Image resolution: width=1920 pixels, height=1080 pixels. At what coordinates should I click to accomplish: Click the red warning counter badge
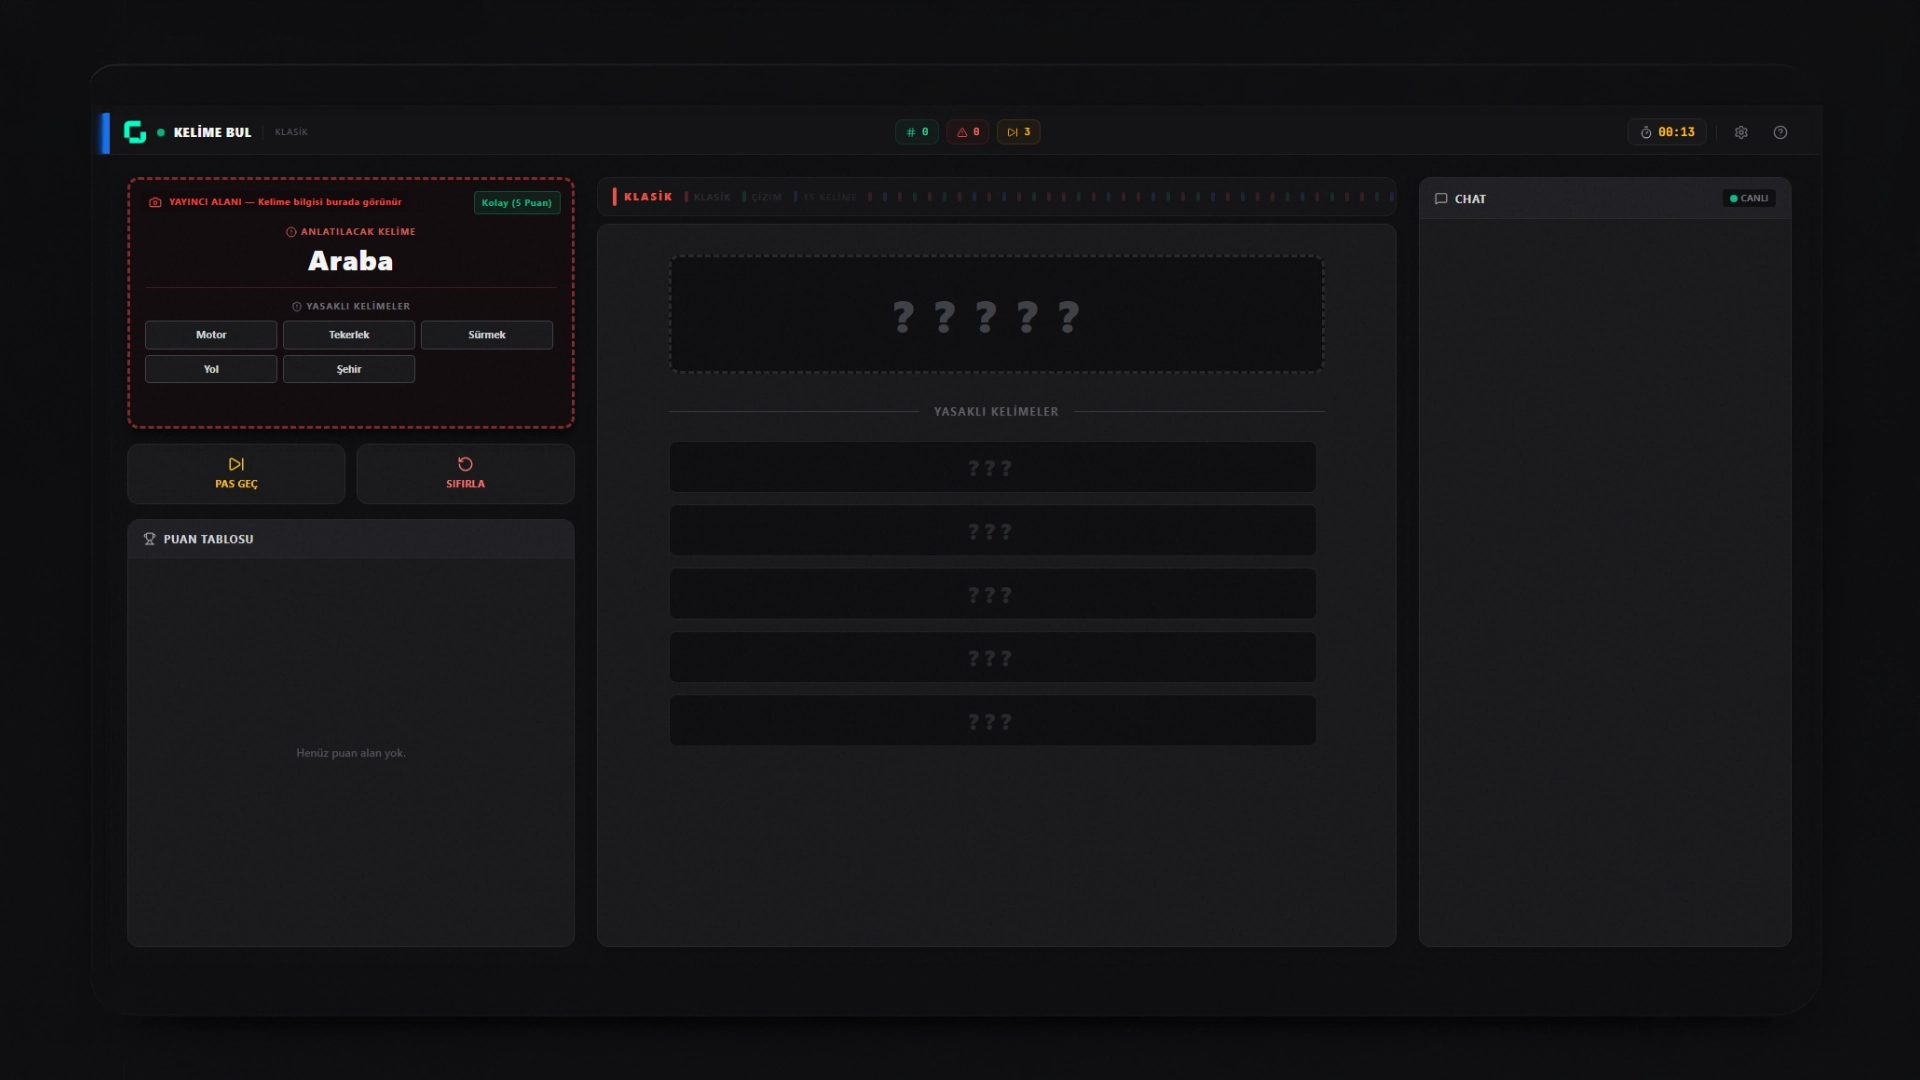[x=967, y=132]
